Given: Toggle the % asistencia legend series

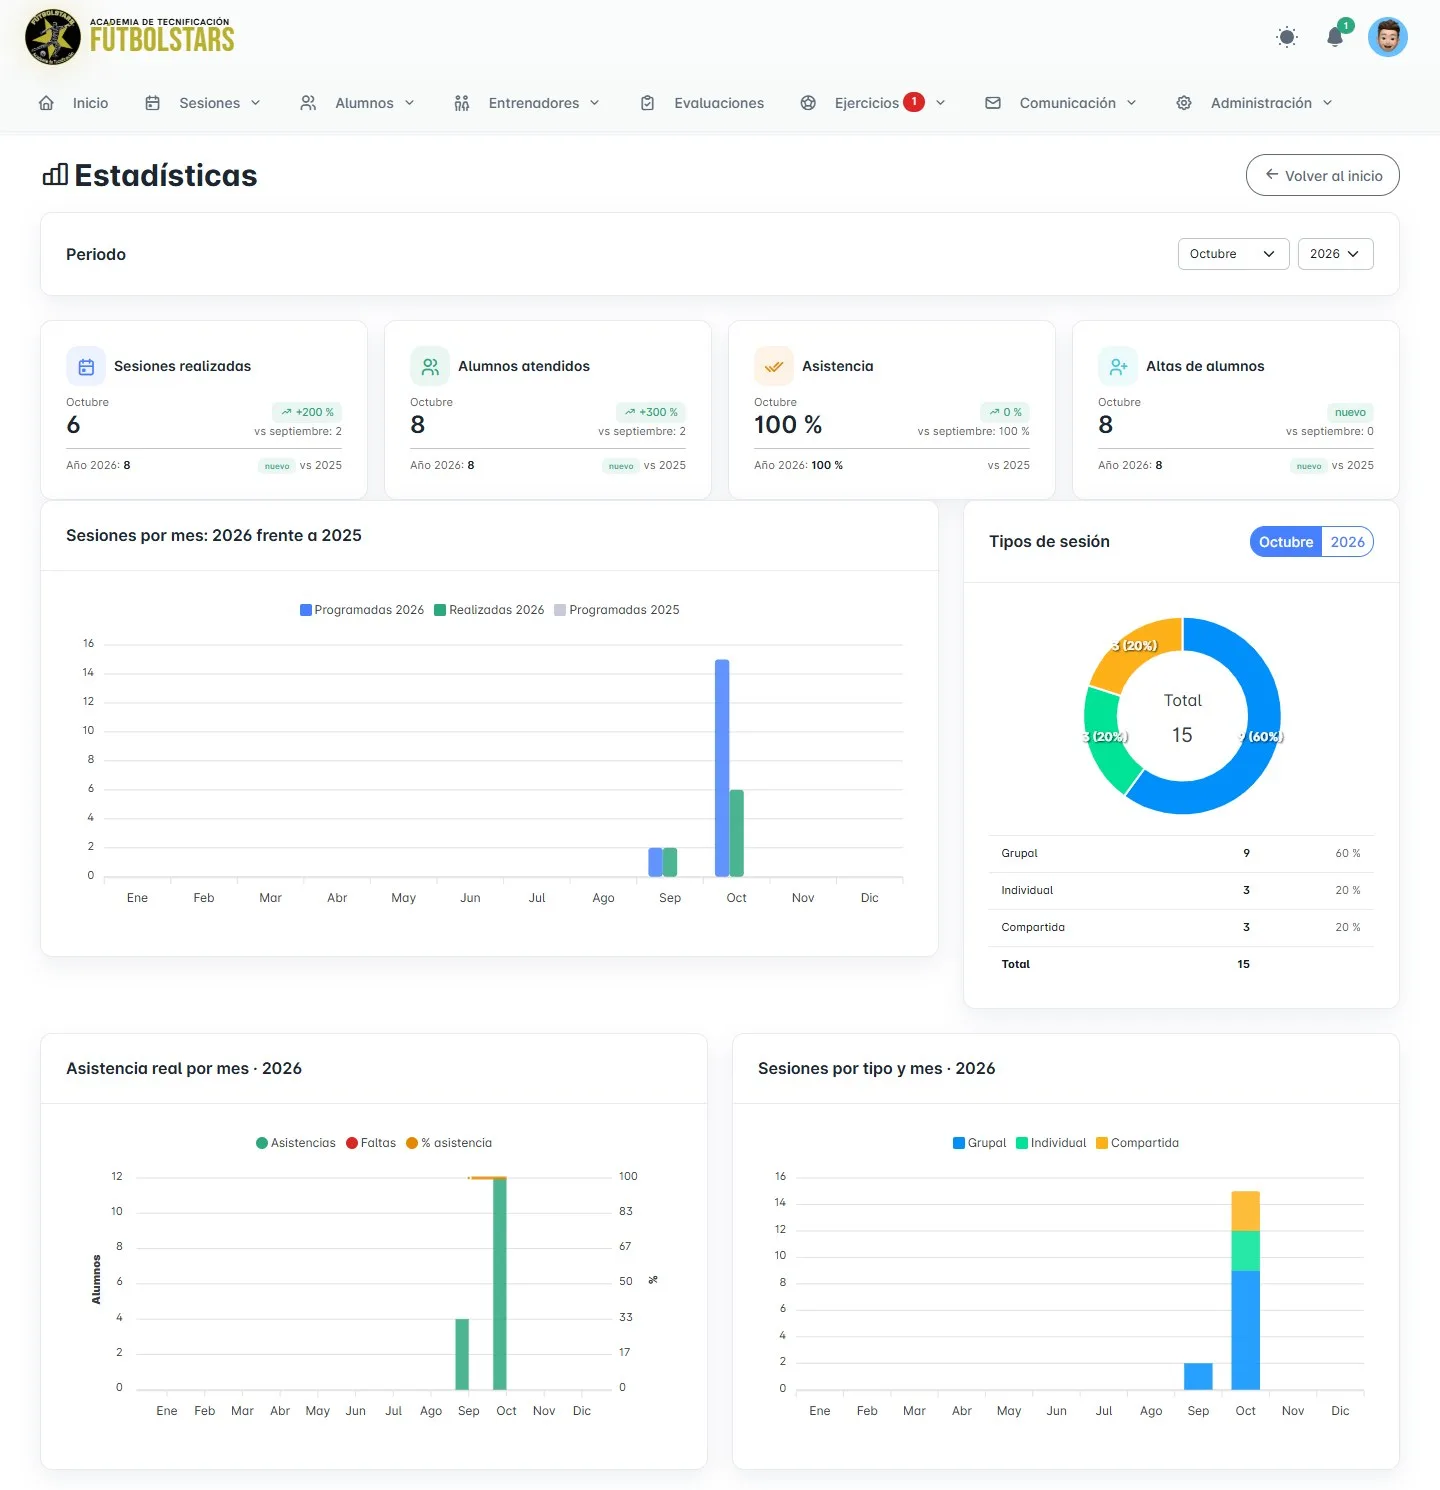Looking at the screenshot, I should pyautogui.click(x=449, y=1143).
